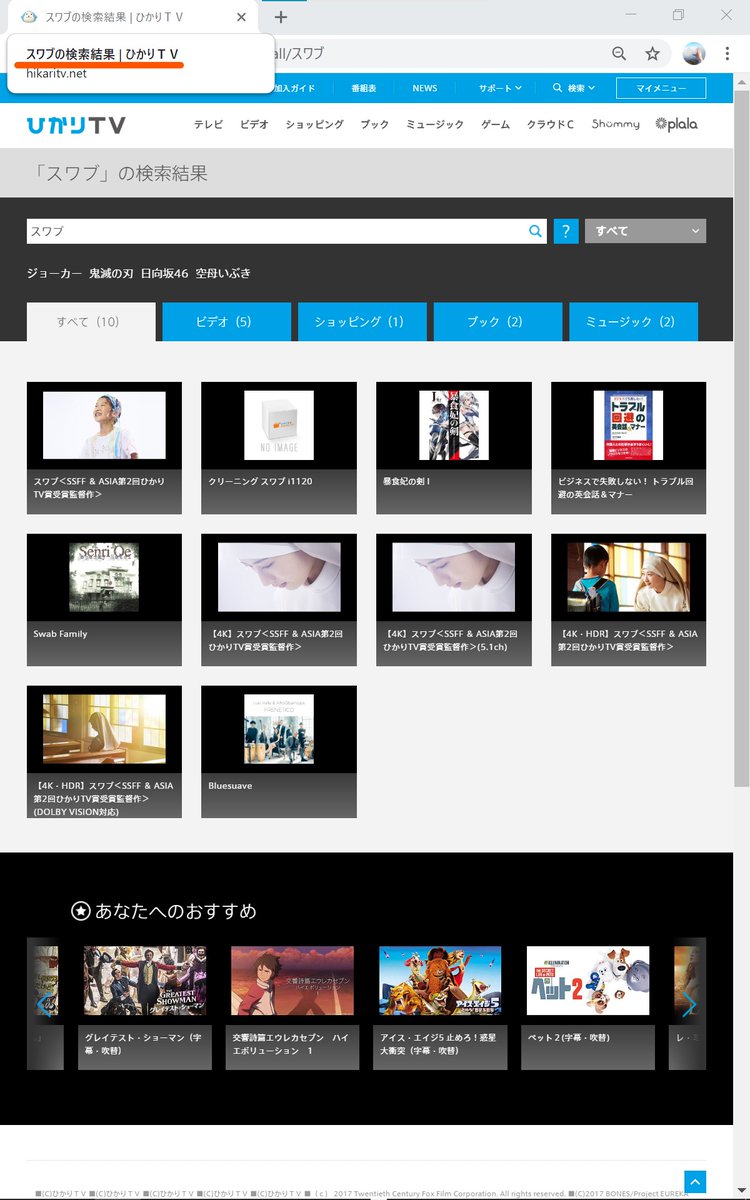Click the ひかりTV logo

(x=76, y=124)
